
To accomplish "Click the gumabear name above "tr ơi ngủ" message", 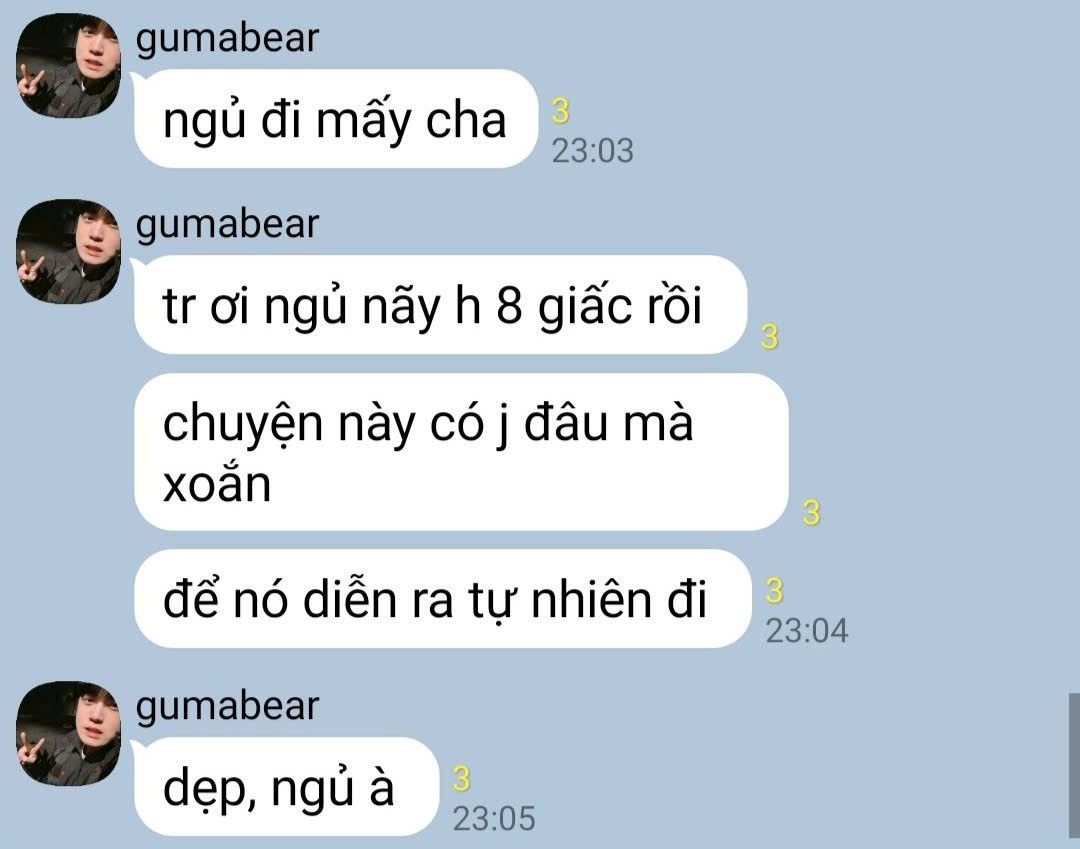I will tap(227, 224).
